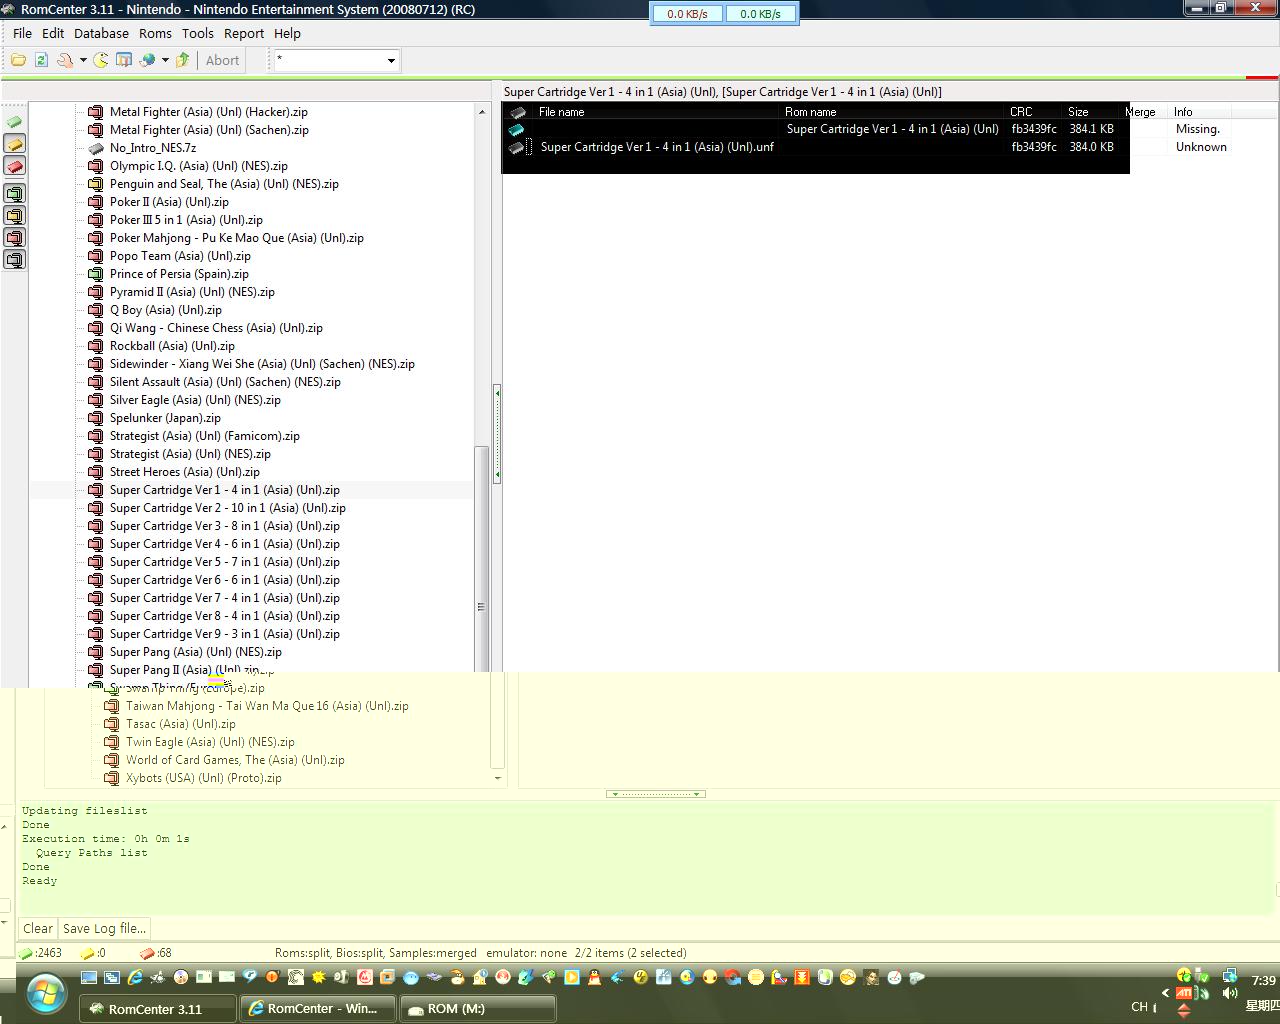Collapse the vertical splitter between panels
This screenshot has width=1280, height=1024.
point(497,434)
